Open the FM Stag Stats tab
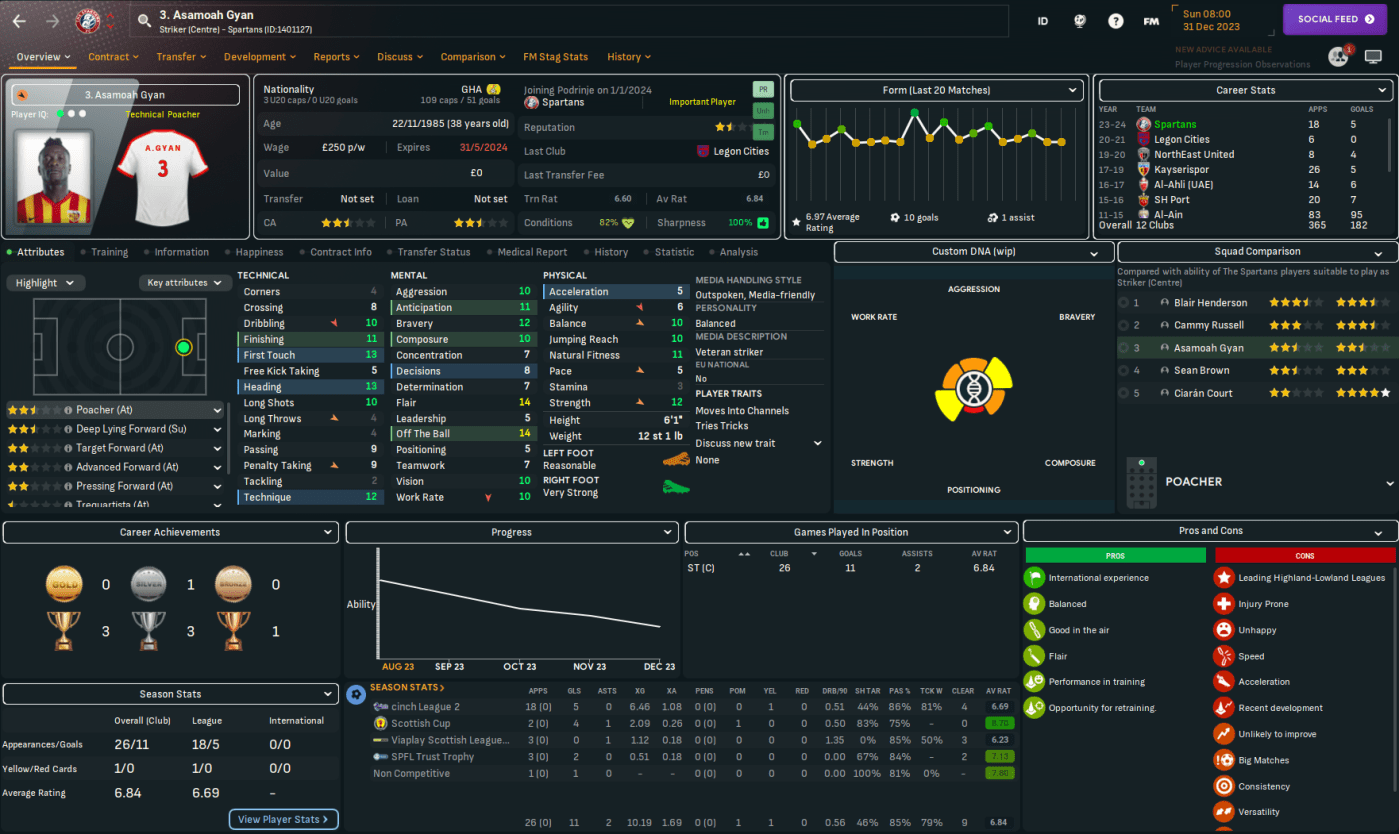Screen dimensions: 1399x834 (x=555, y=57)
